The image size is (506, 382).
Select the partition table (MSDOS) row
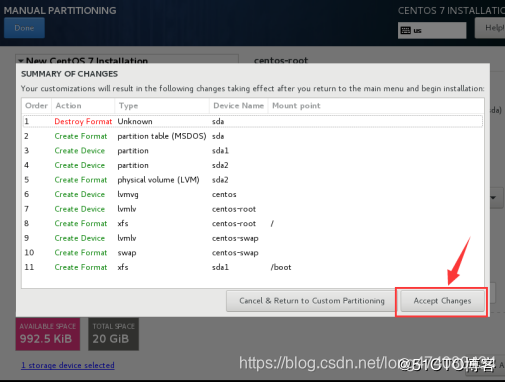pos(253,136)
